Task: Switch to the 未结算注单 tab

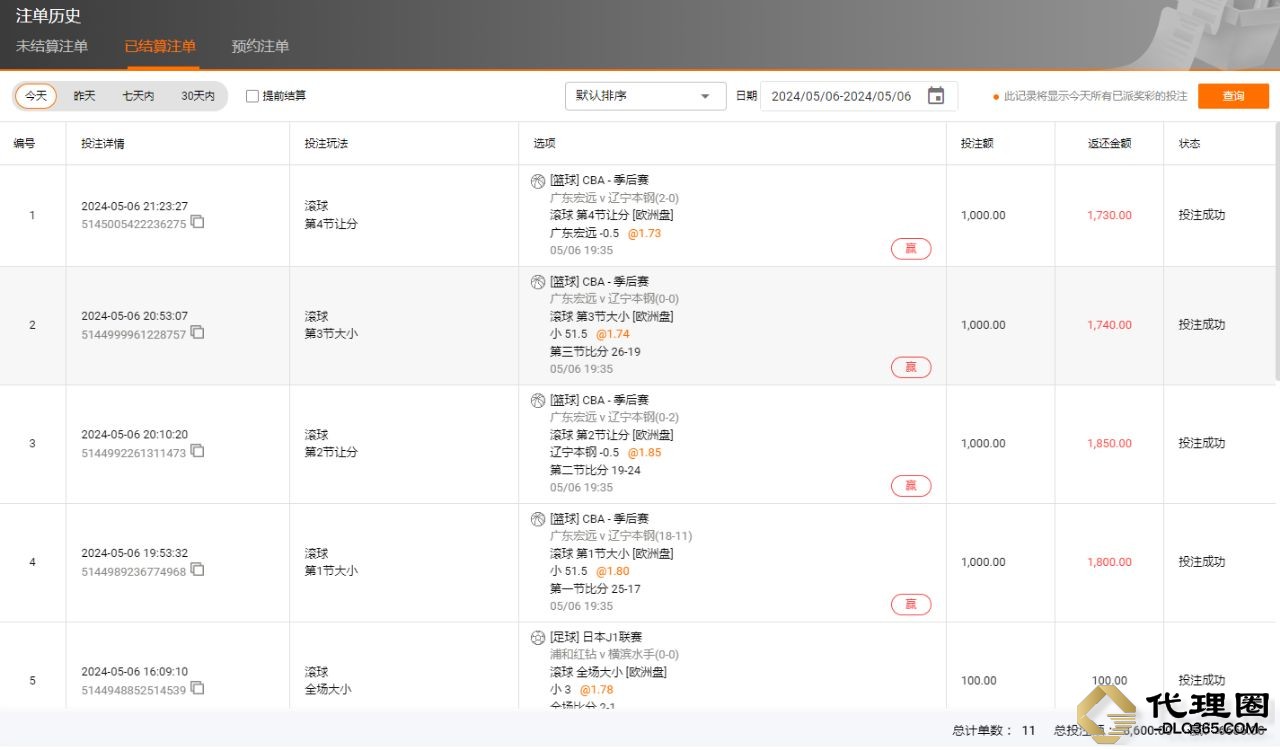Action: 52,46
